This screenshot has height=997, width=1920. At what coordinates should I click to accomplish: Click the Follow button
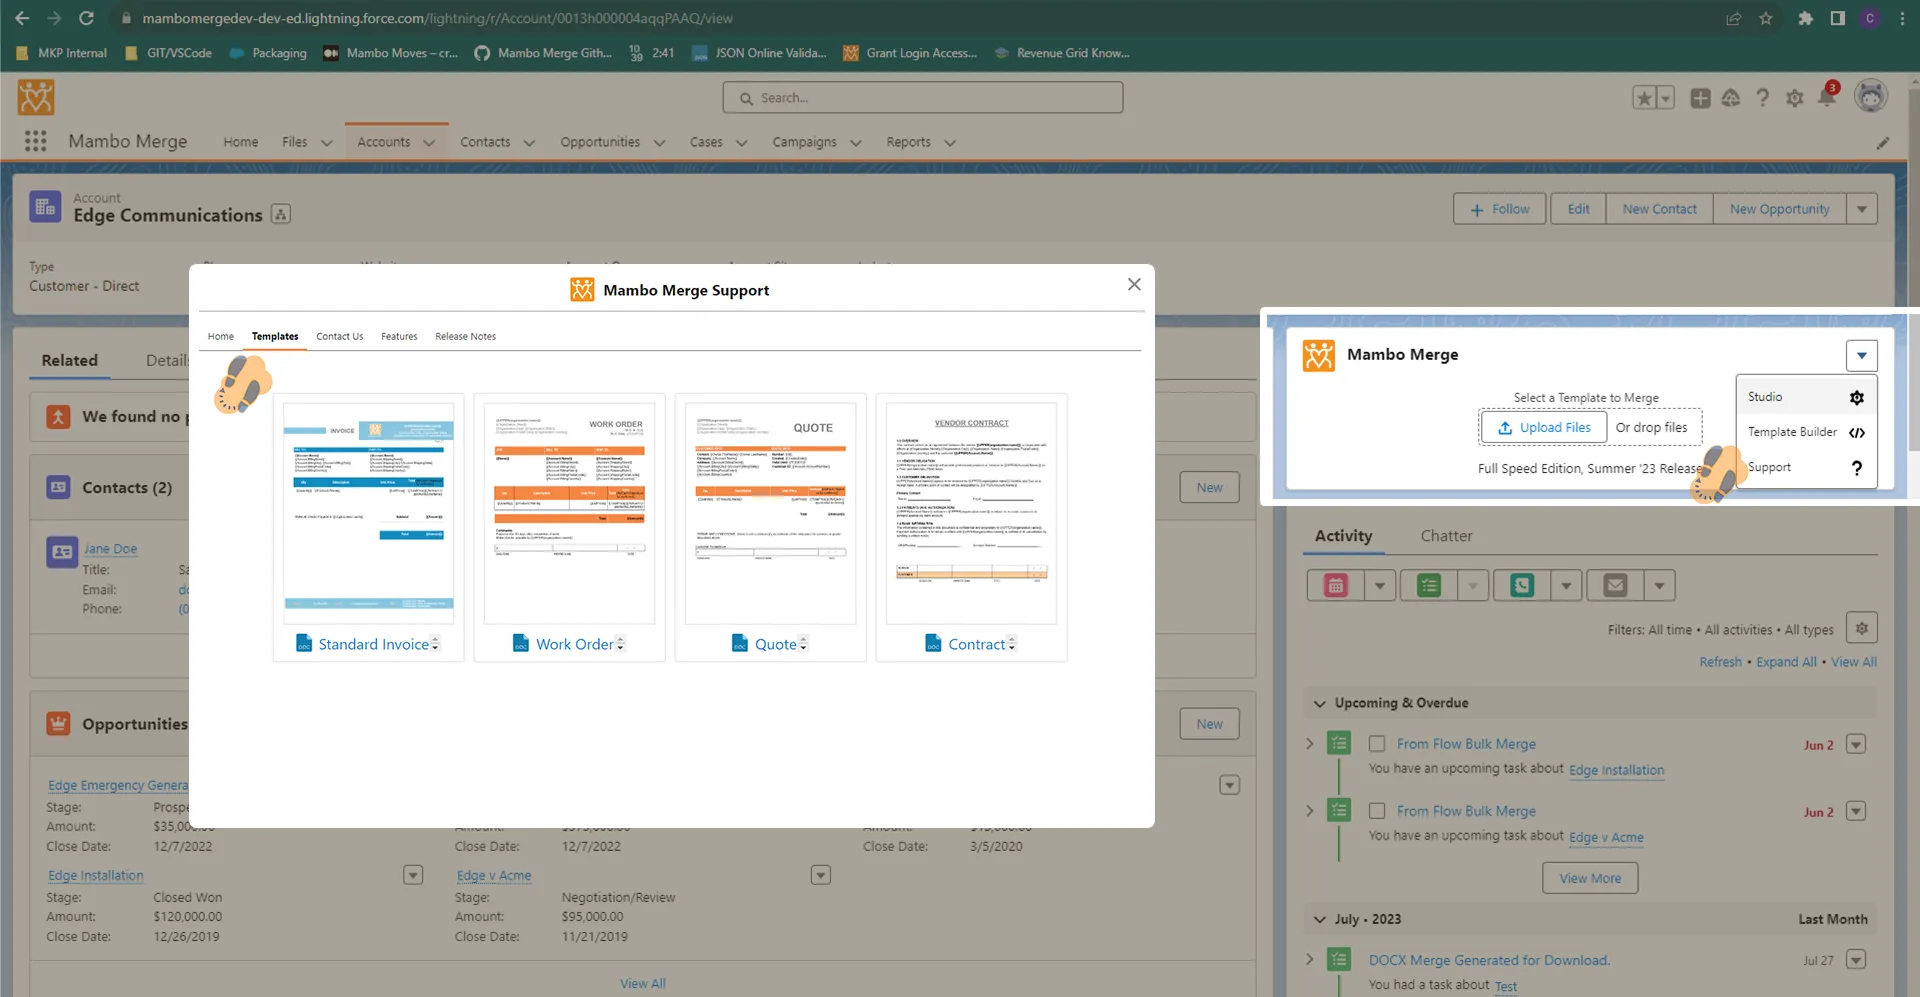1499,209
